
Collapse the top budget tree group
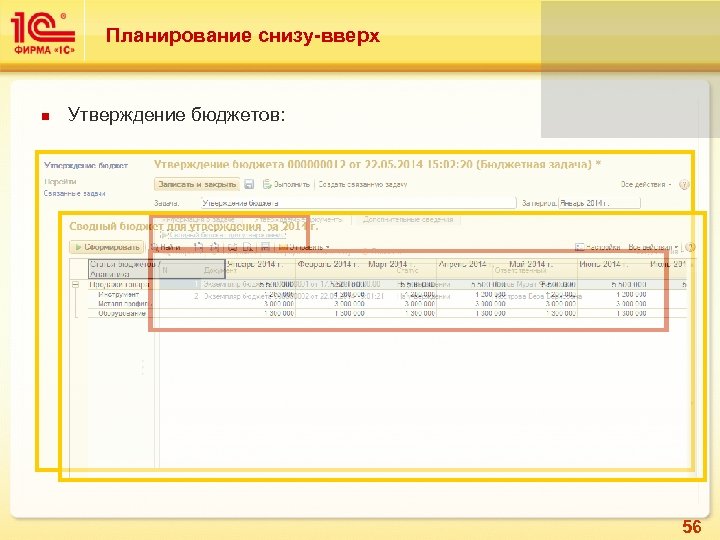(x=76, y=285)
